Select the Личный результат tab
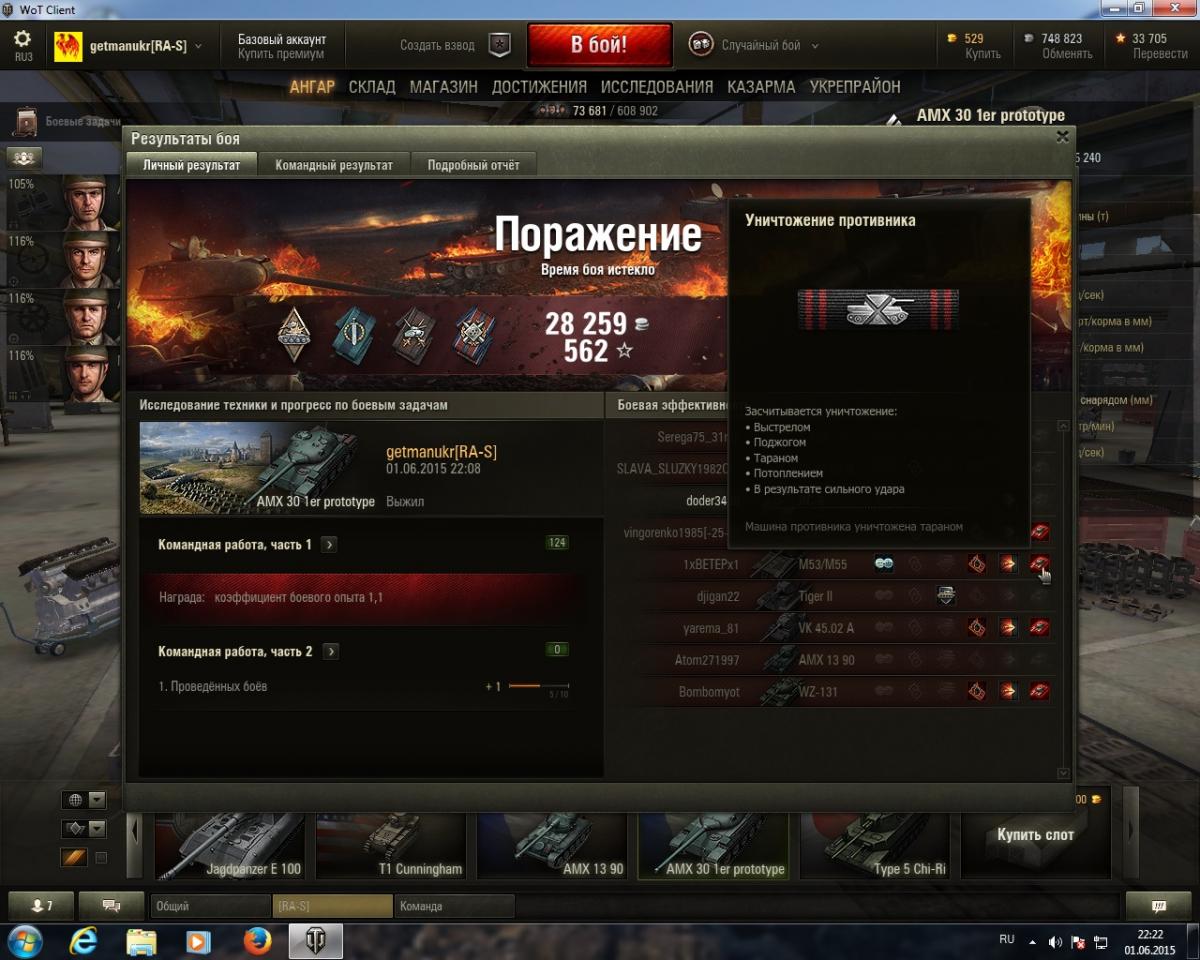The width and height of the screenshot is (1200, 960). (191, 165)
